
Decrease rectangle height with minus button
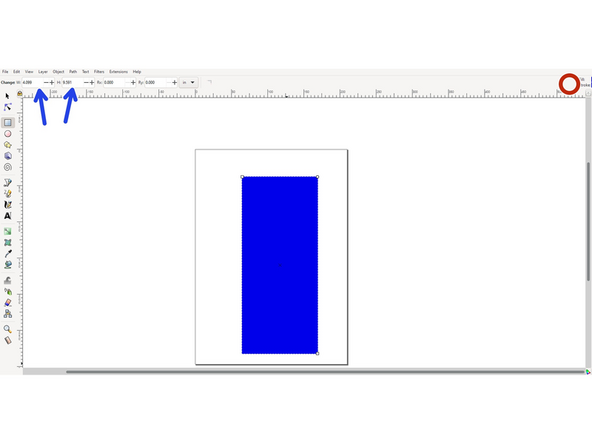(86, 82)
